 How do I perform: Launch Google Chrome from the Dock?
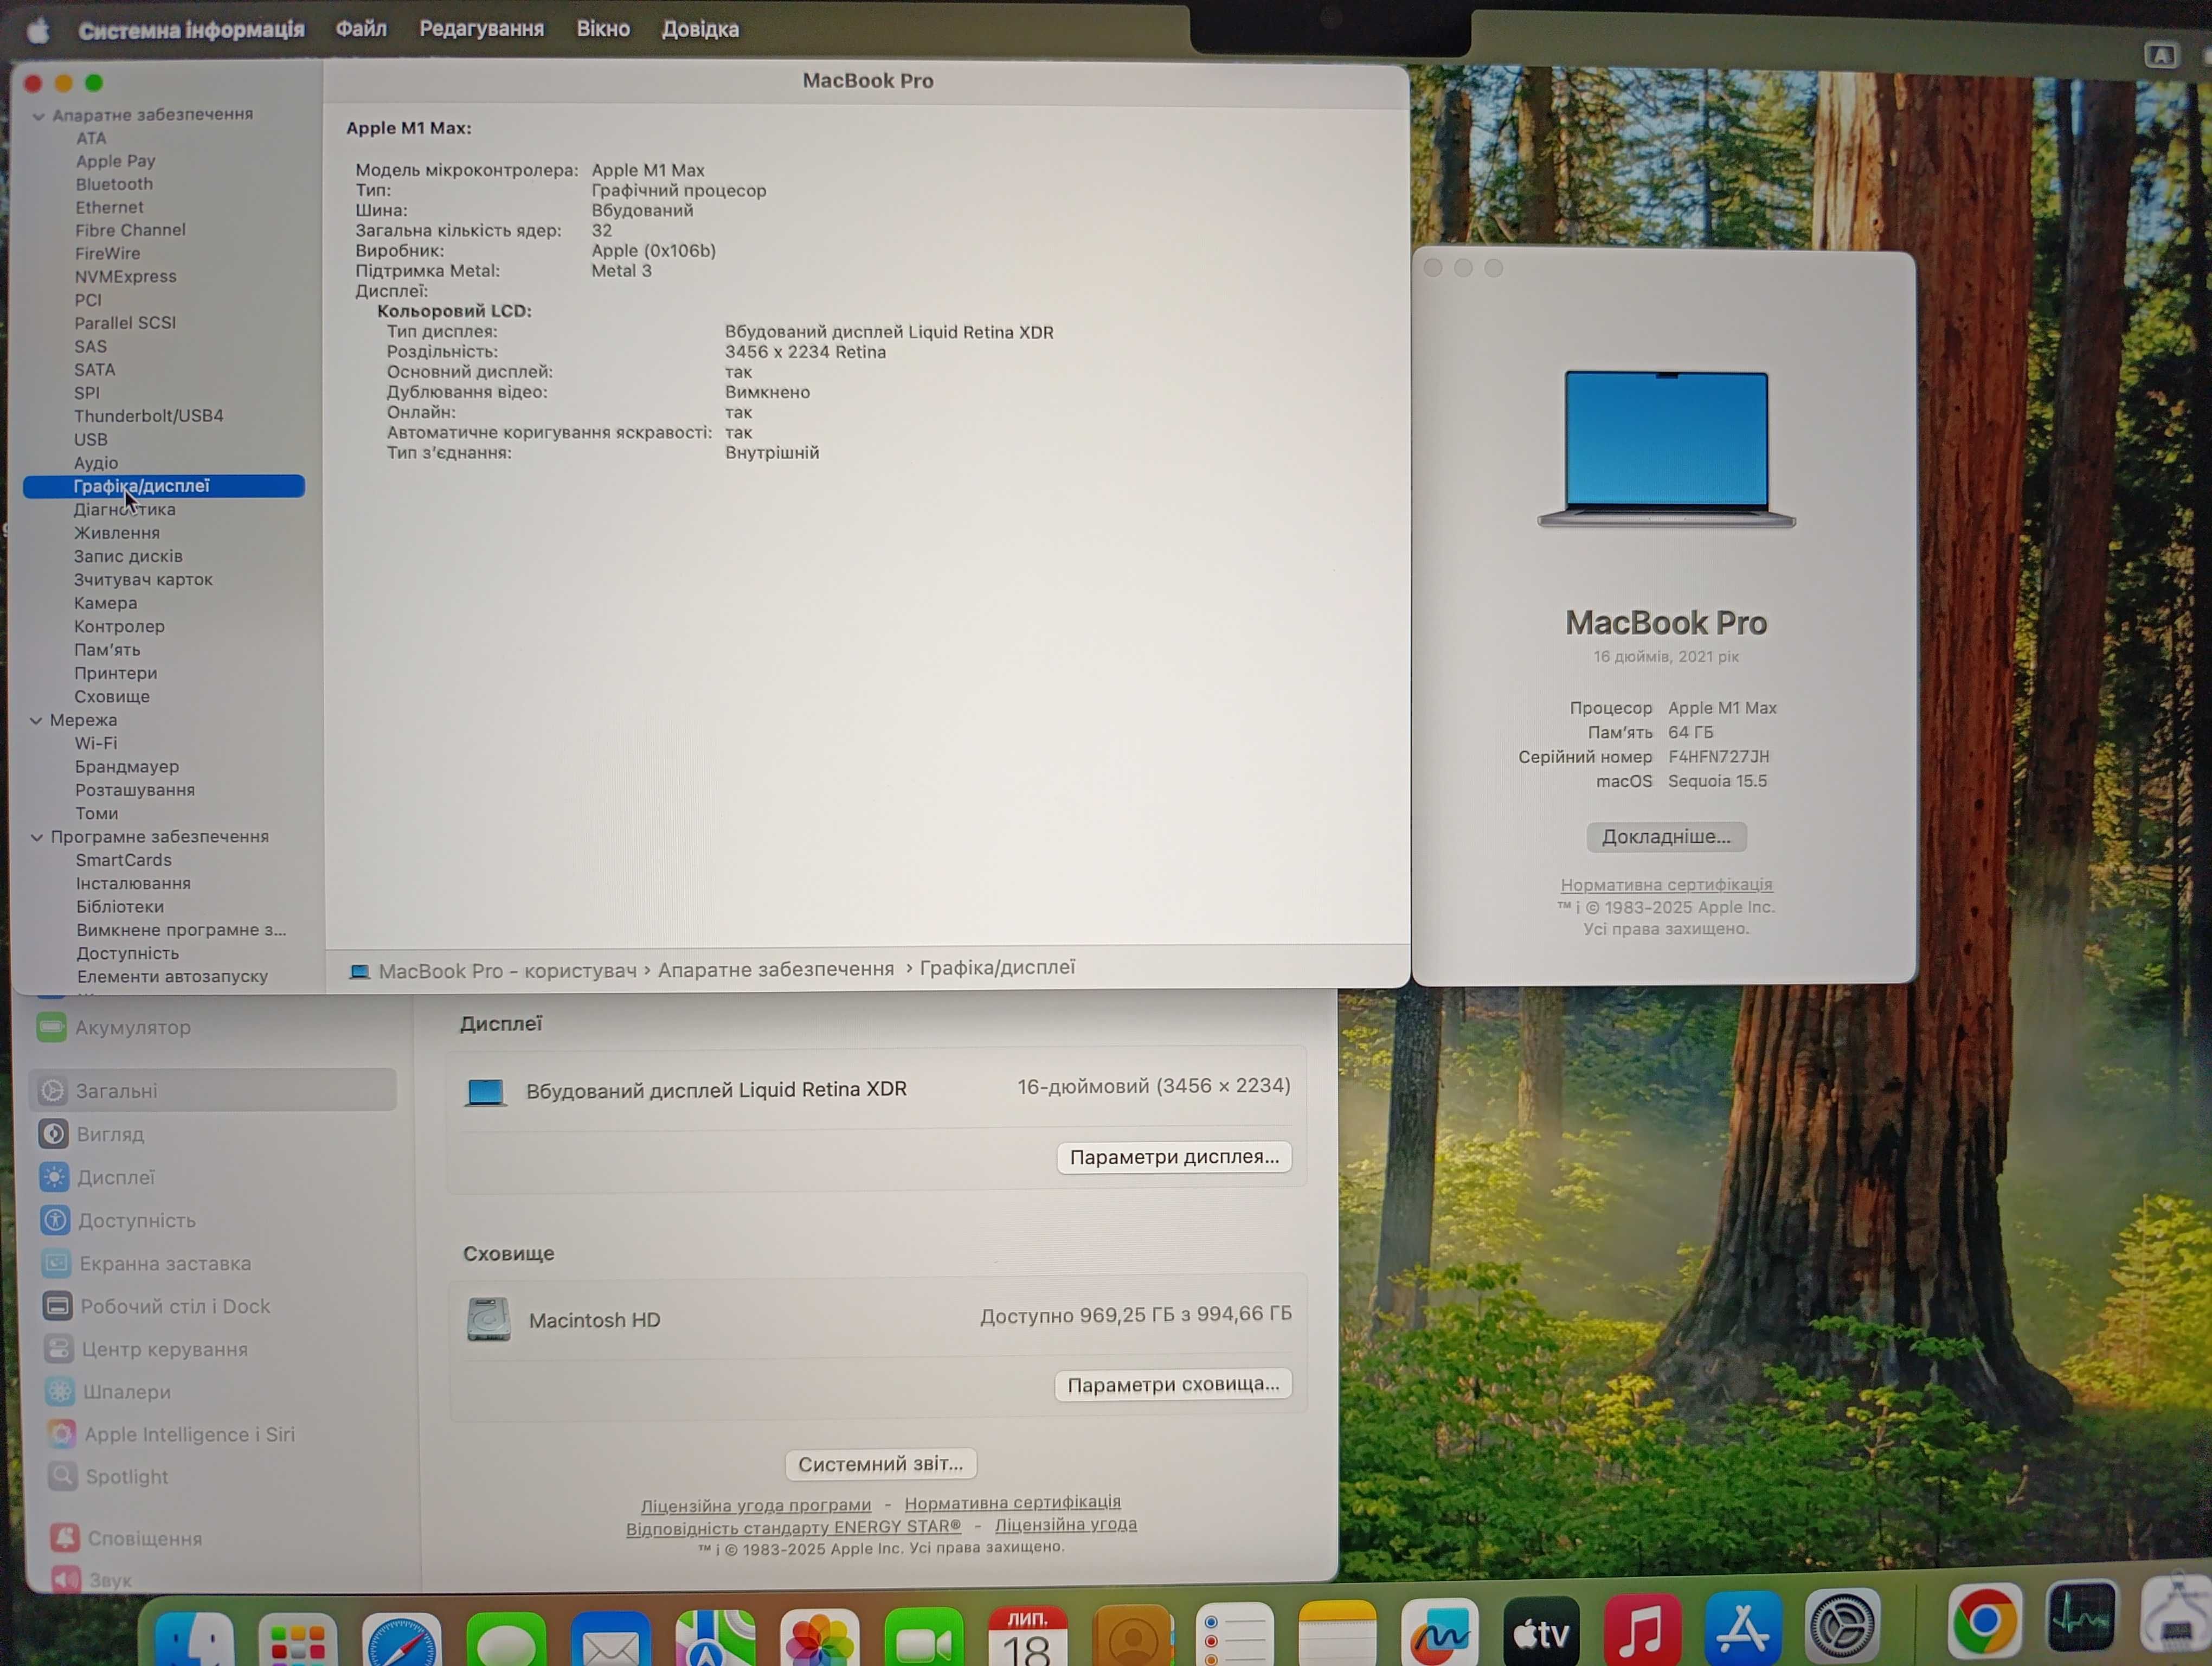[x=1985, y=1621]
